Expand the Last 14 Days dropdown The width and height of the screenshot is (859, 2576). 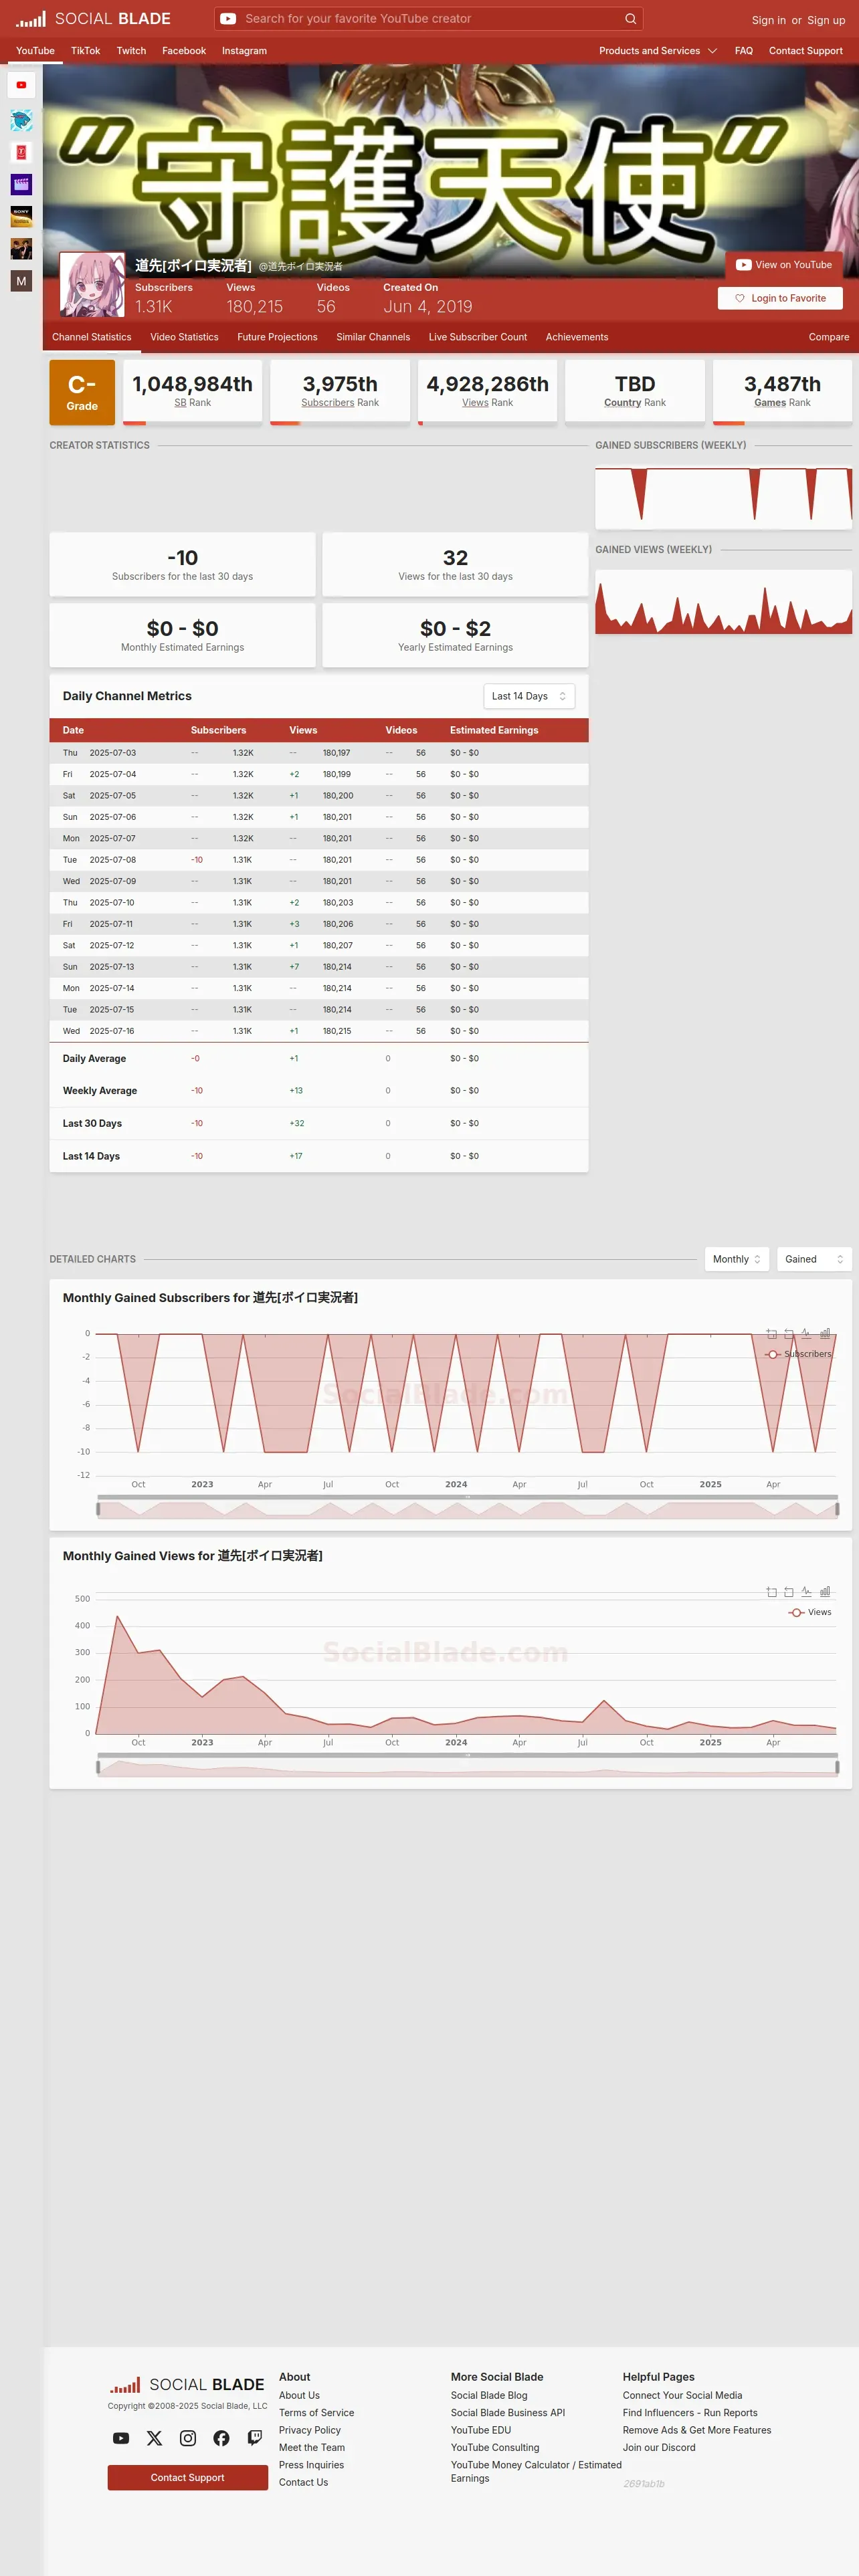coord(529,696)
